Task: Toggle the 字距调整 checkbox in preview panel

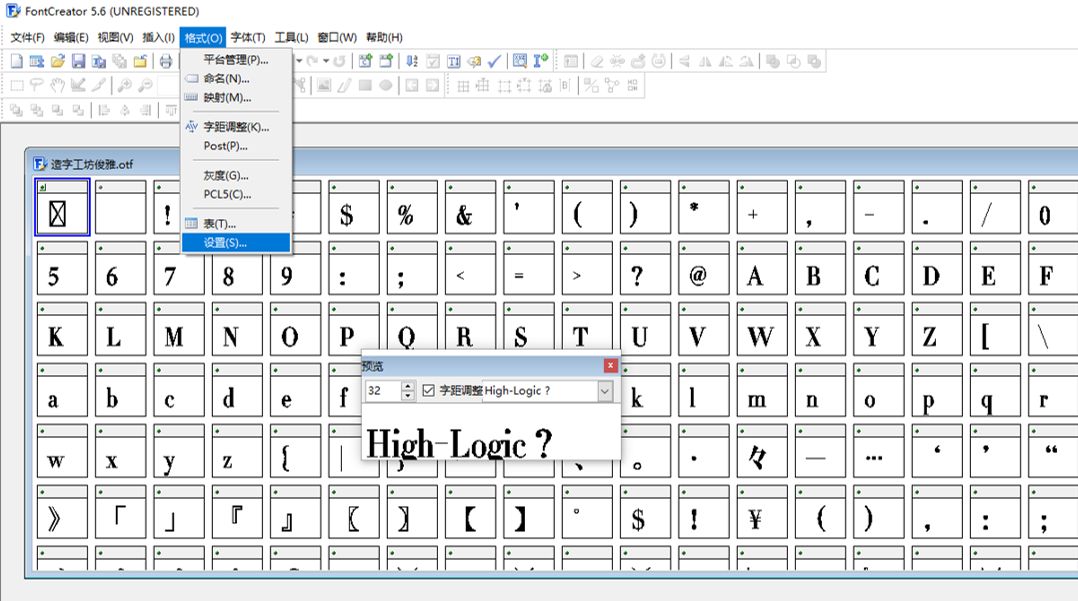Action: point(428,391)
